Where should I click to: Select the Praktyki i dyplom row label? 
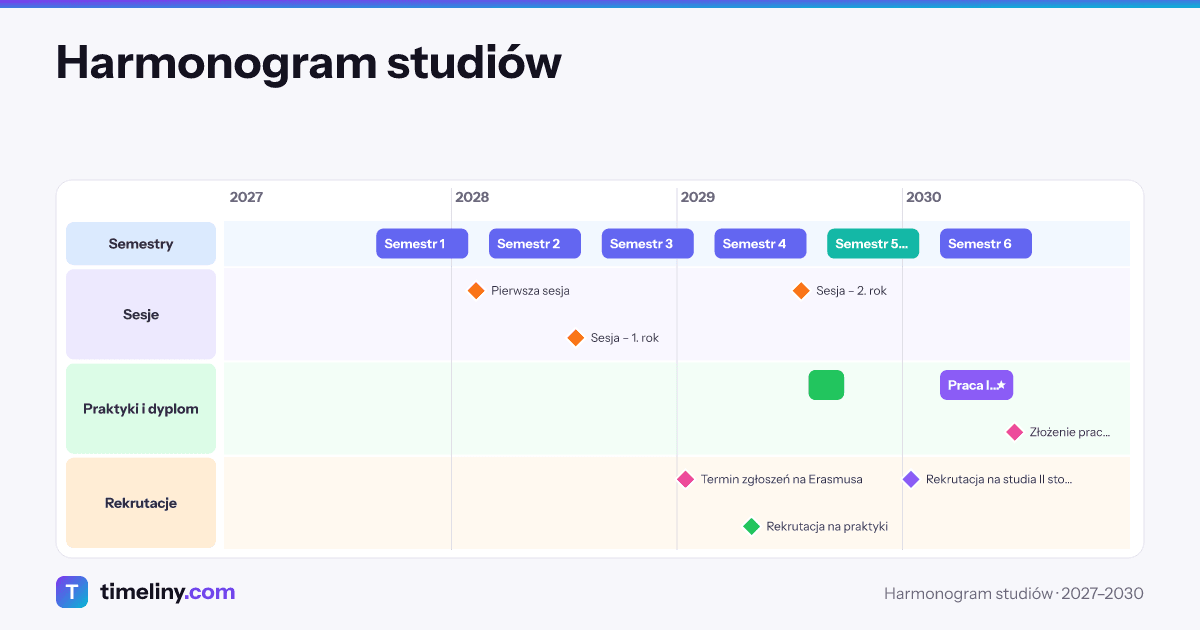[141, 409]
